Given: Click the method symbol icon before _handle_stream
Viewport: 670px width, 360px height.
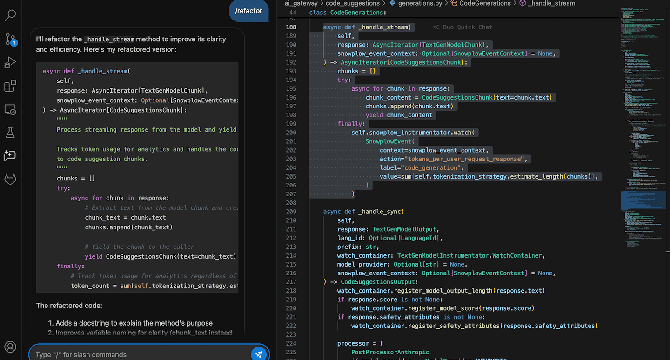Looking at the screenshot, I should coord(522,3).
